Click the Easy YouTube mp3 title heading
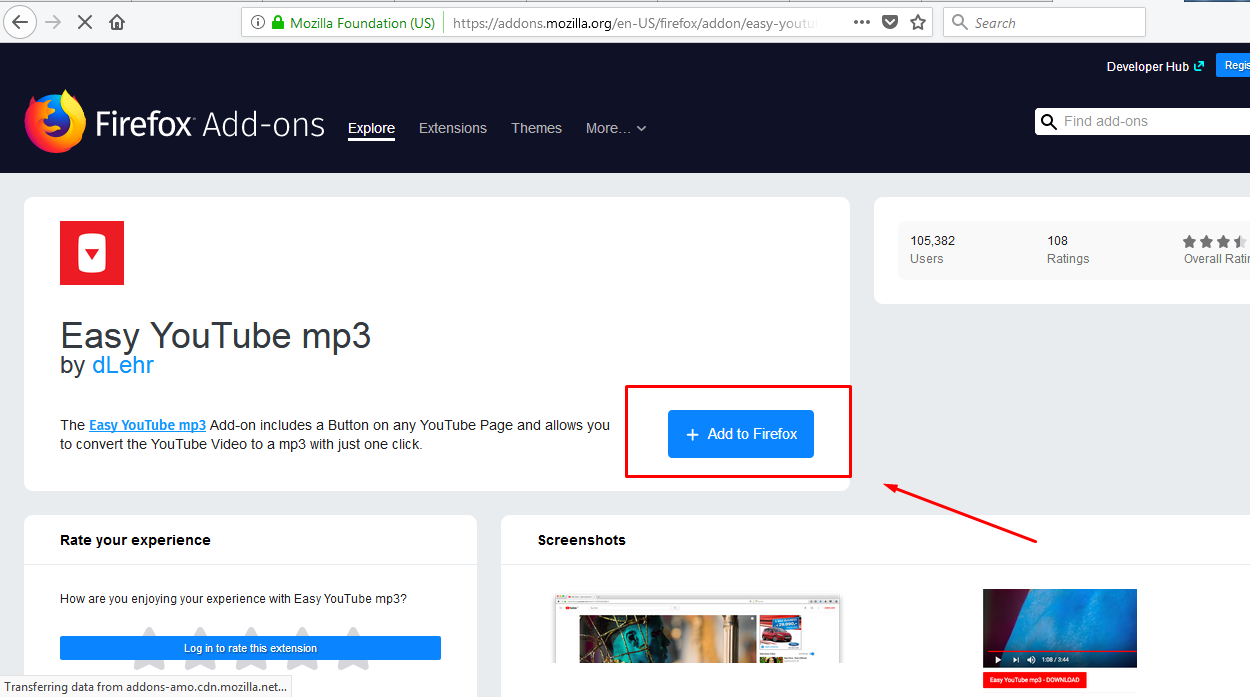1250x697 pixels. (215, 335)
